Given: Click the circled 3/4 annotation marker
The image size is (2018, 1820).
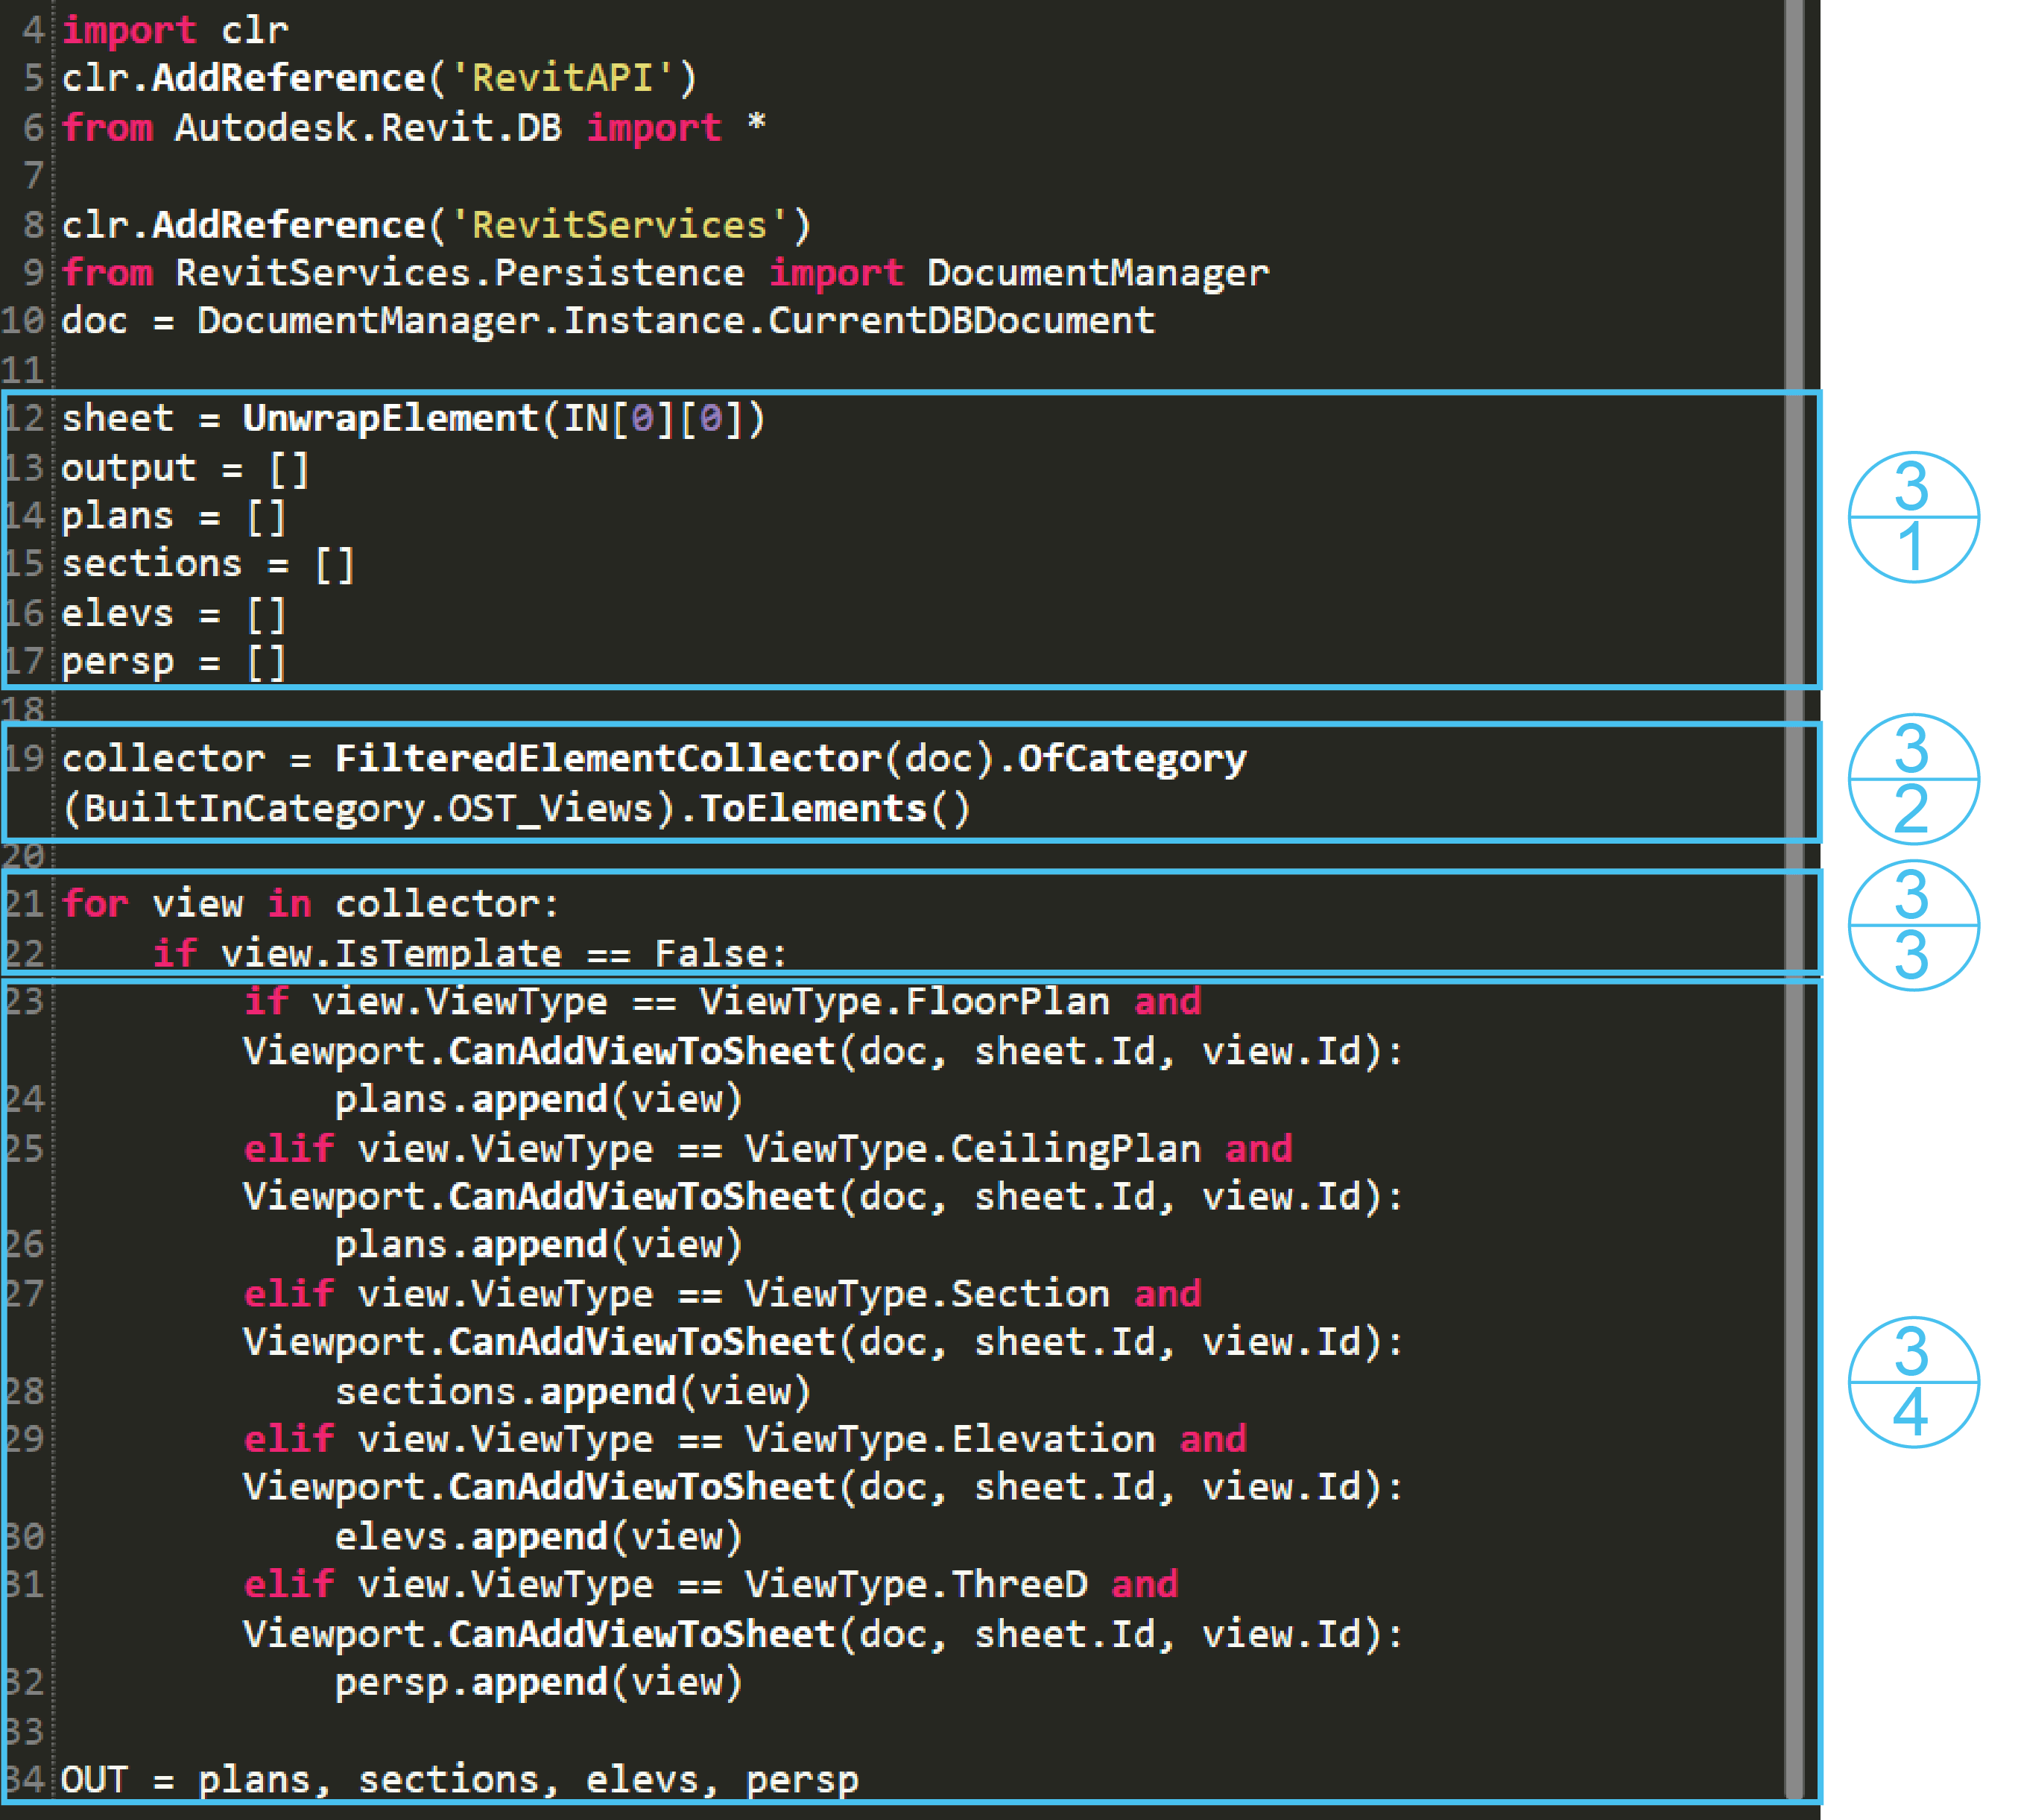Looking at the screenshot, I should point(1912,1382).
